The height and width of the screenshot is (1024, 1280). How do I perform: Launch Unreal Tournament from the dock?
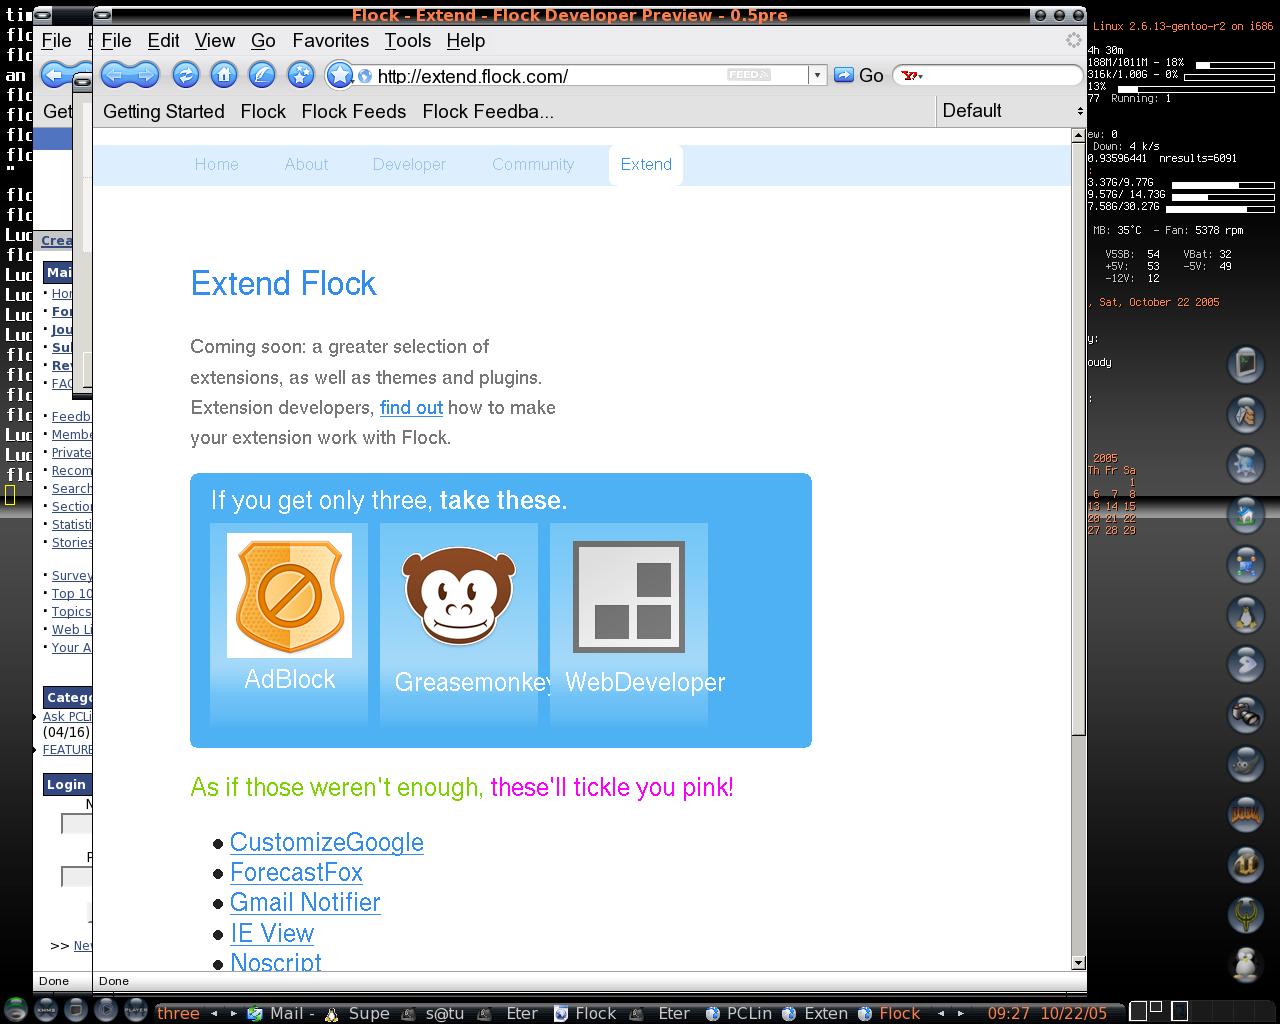click(x=1245, y=864)
